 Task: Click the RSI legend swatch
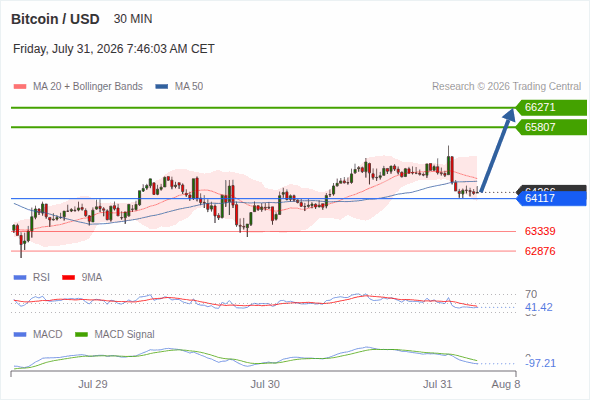tap(20, 278)
